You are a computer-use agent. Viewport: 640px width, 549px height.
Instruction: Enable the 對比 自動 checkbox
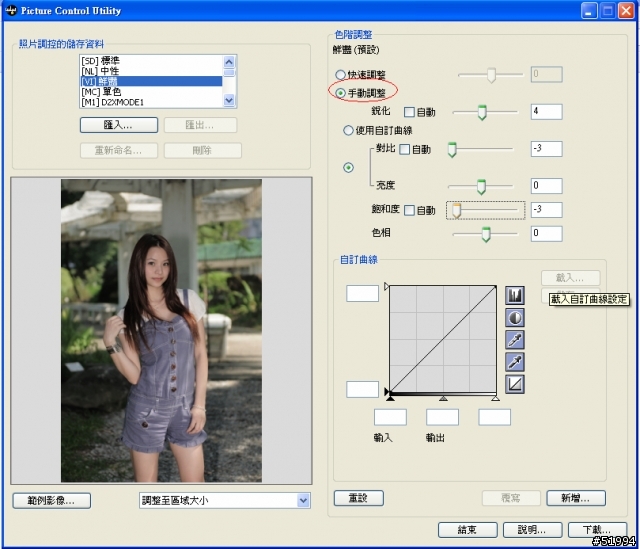(x=404, y=149)
